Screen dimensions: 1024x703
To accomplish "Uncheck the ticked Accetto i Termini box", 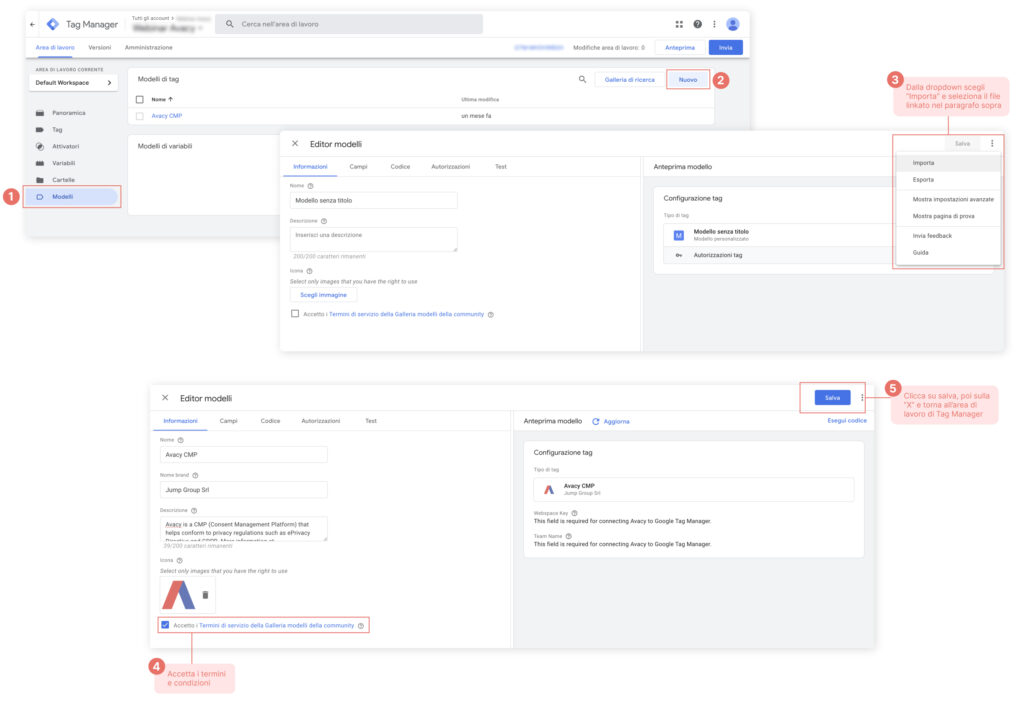I will click(x=165, y=625).
